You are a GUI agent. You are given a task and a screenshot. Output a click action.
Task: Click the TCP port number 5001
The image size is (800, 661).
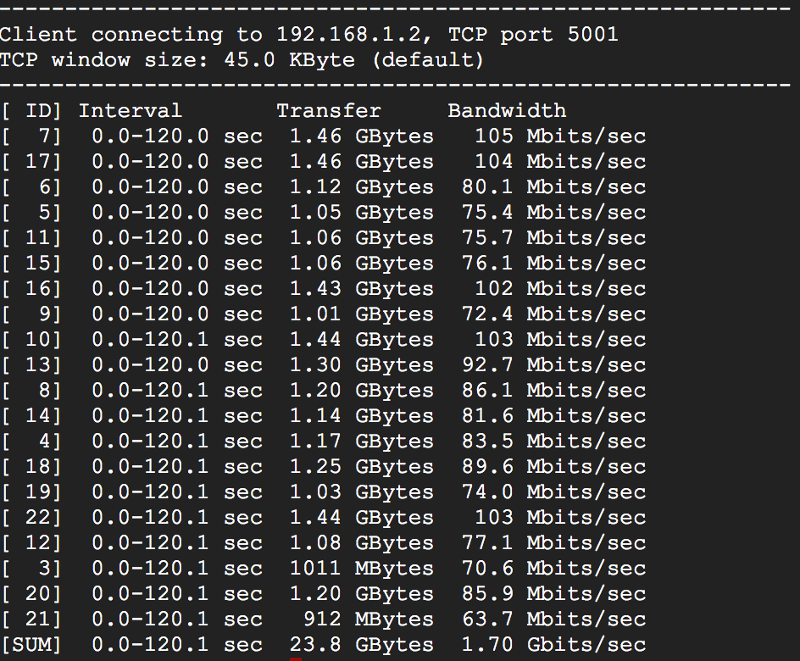pyautogui.click(x=592, y=35)
